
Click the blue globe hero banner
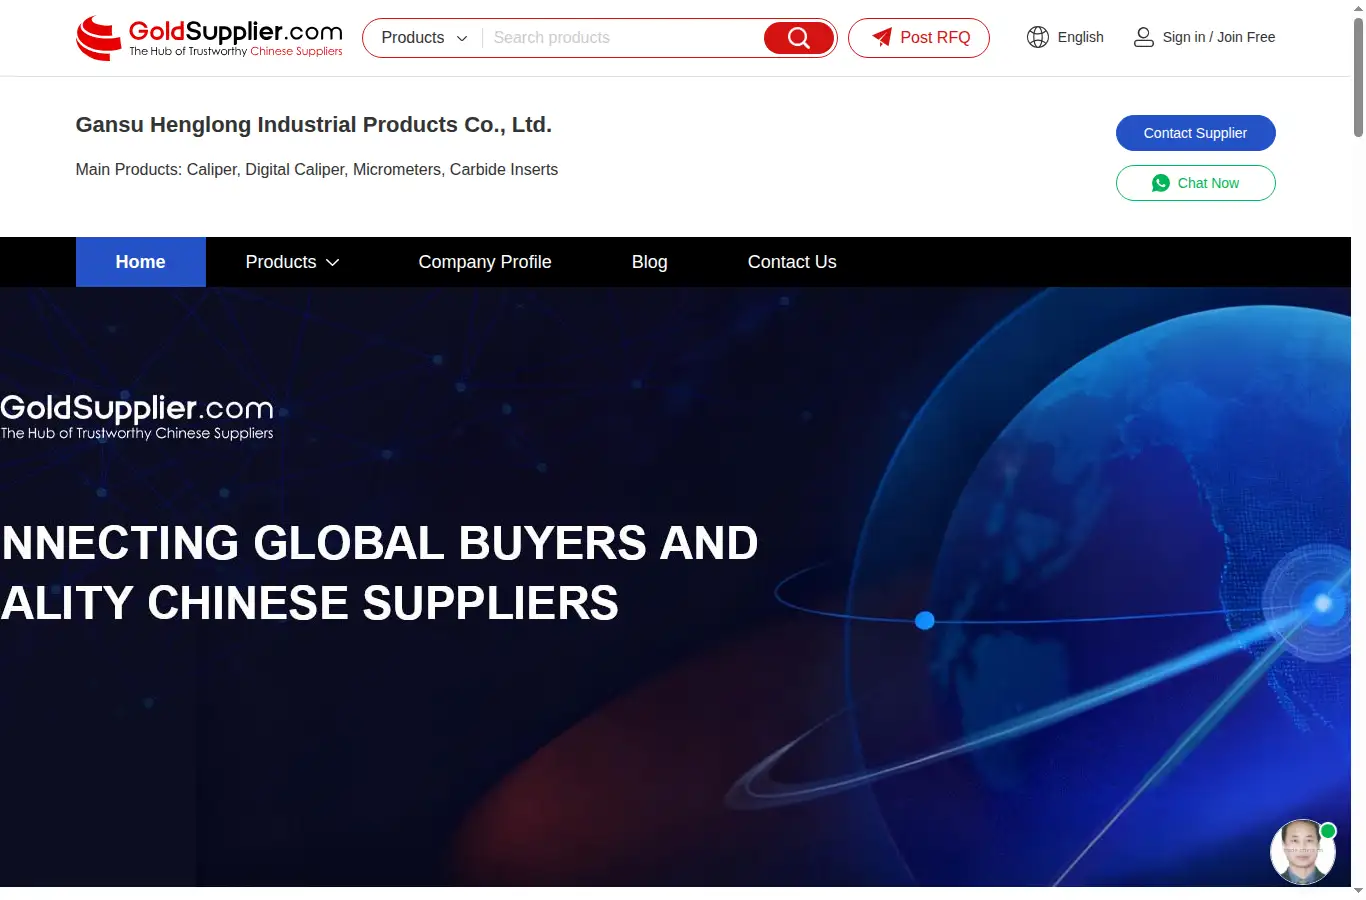pyautogui.click(x=675, y=587)
